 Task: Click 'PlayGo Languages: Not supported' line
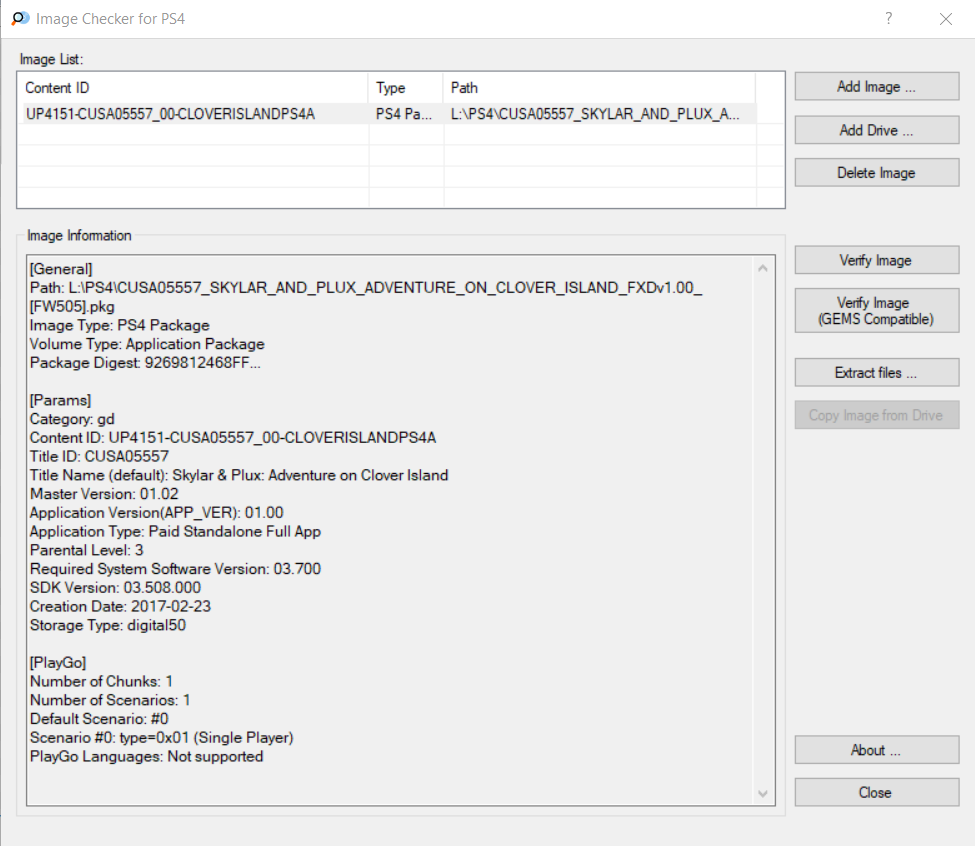tap(146, 756)
